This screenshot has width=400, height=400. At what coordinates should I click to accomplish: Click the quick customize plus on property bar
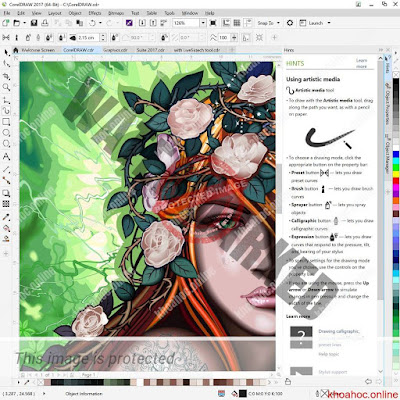click(x=274, y=37)
